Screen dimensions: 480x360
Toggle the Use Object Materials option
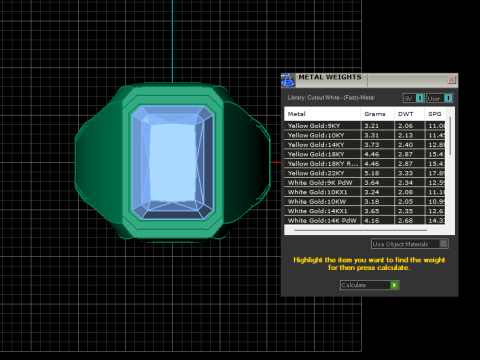coord(410,244)
